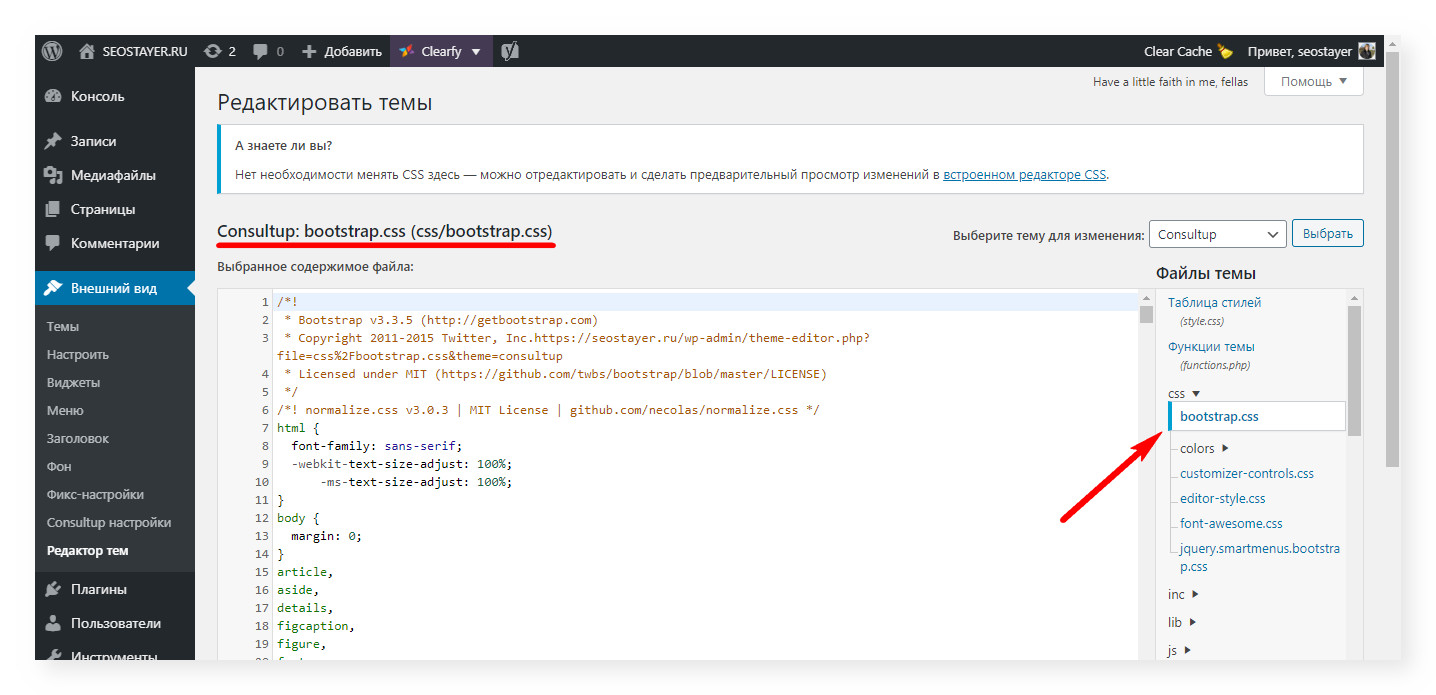Image resolution: width=1436 pixels, height=695 pixels.
Task: Open the theme select dropdown Consultup
Action: click(1218, 234)
